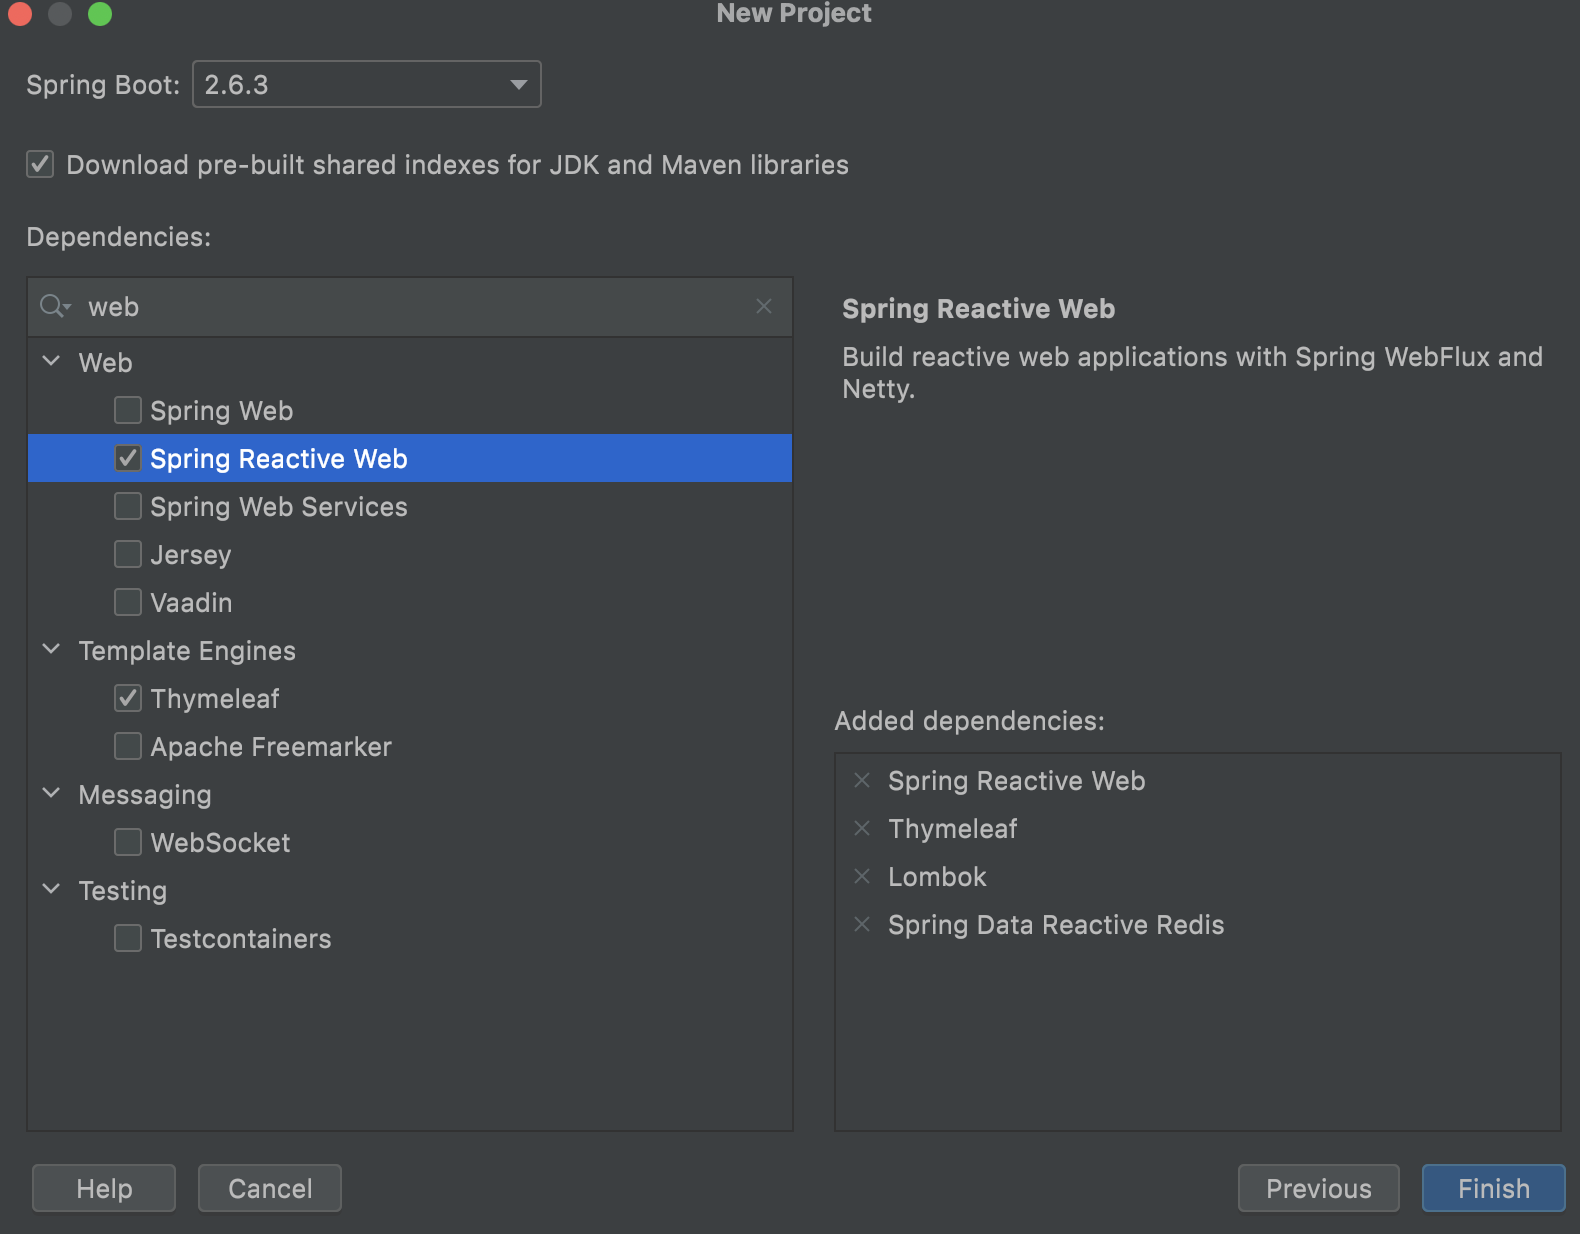Collapse the Web category
The width and height of the screenshot is (1580, 1234).
(52, 361)
